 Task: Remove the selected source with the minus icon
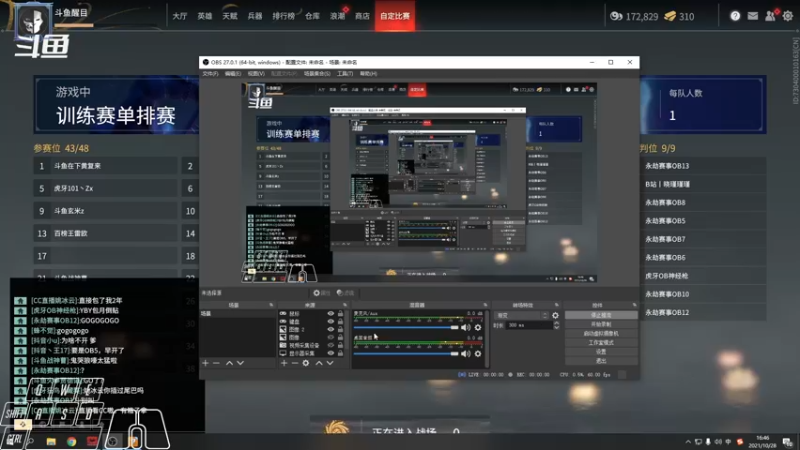(x=295, y=363)
